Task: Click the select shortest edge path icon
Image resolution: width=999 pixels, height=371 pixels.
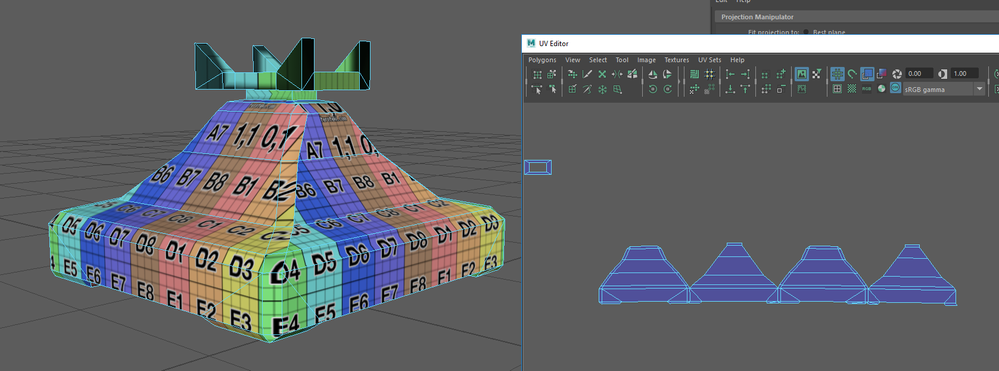Action: click(x=537, y=89)
